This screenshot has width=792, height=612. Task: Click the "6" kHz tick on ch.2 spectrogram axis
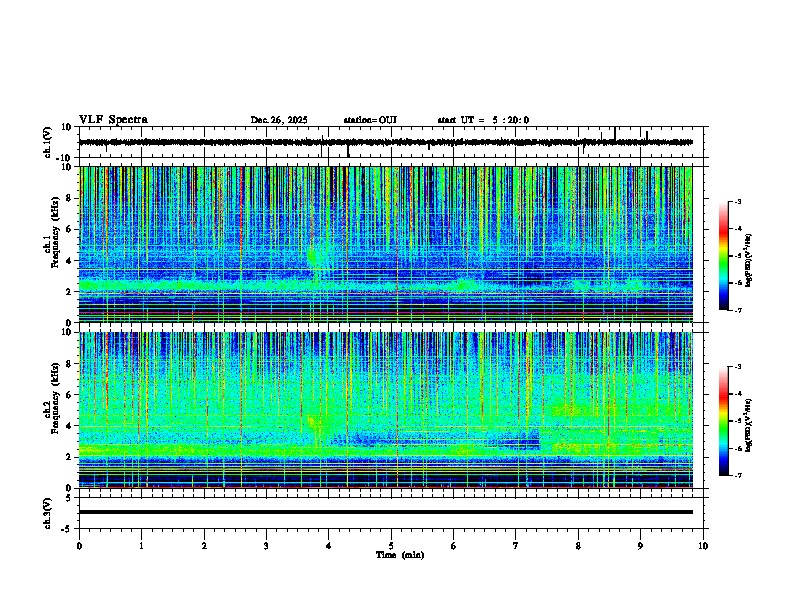(x=70, y=394)
